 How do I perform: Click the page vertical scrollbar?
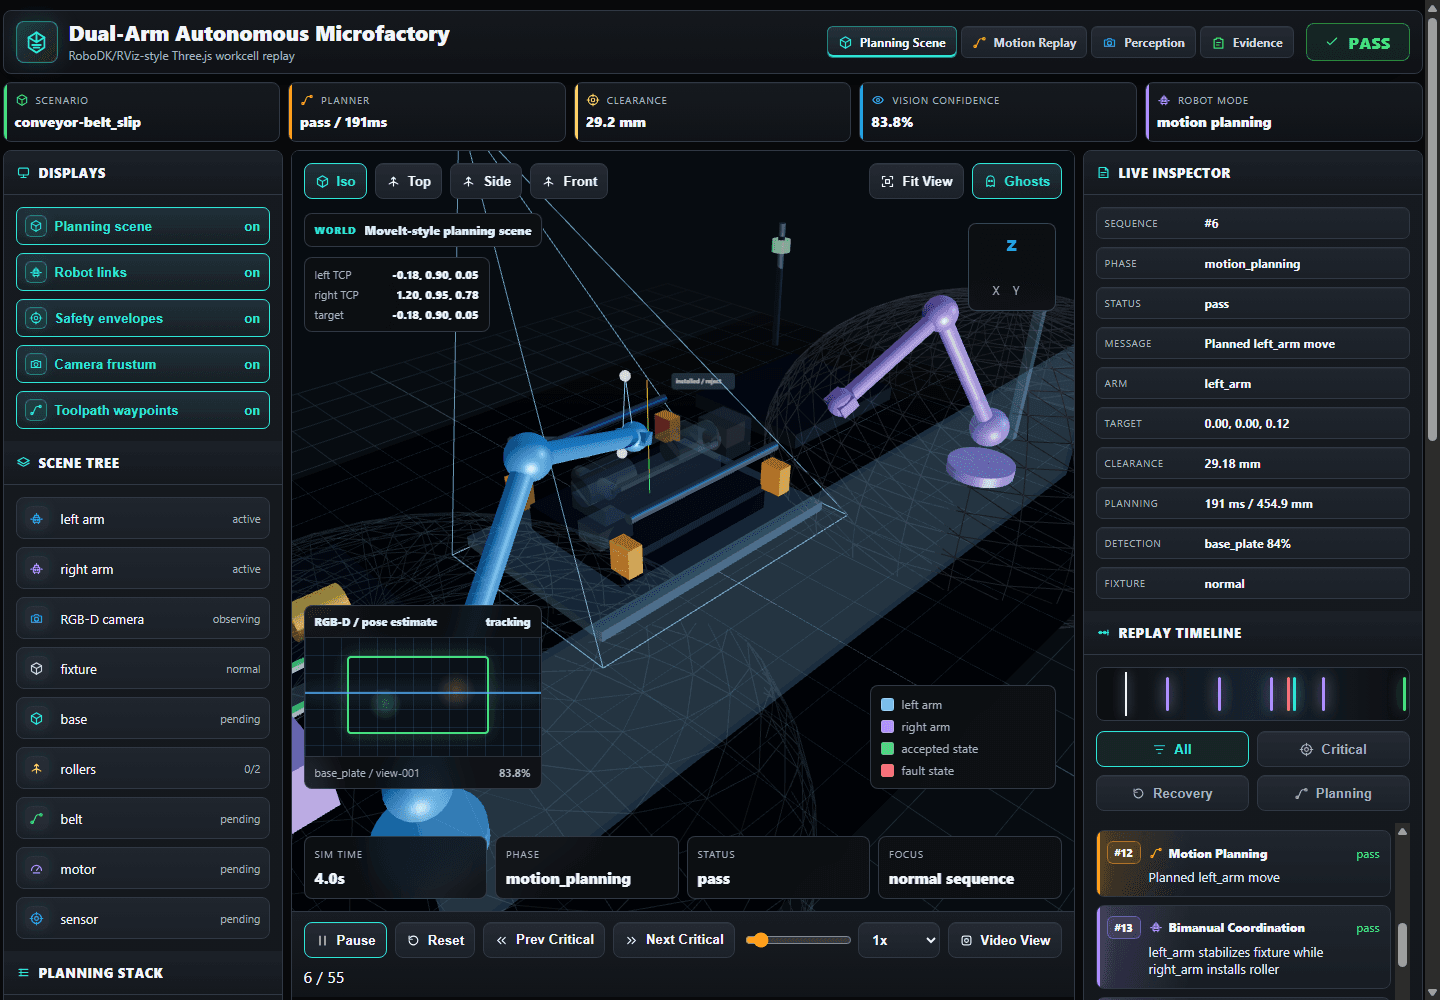tap(1432, 230)
